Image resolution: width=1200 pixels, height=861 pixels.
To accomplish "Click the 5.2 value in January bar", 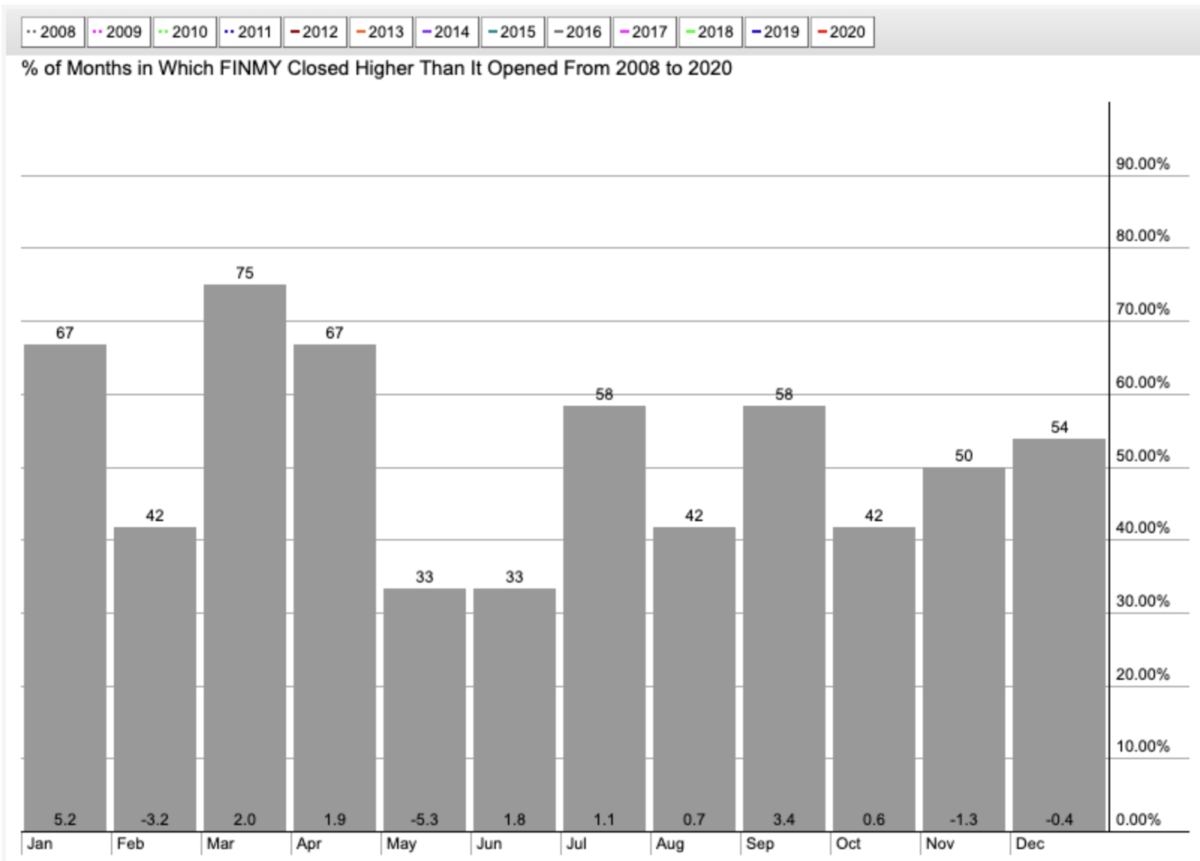I will coord(65,820).
